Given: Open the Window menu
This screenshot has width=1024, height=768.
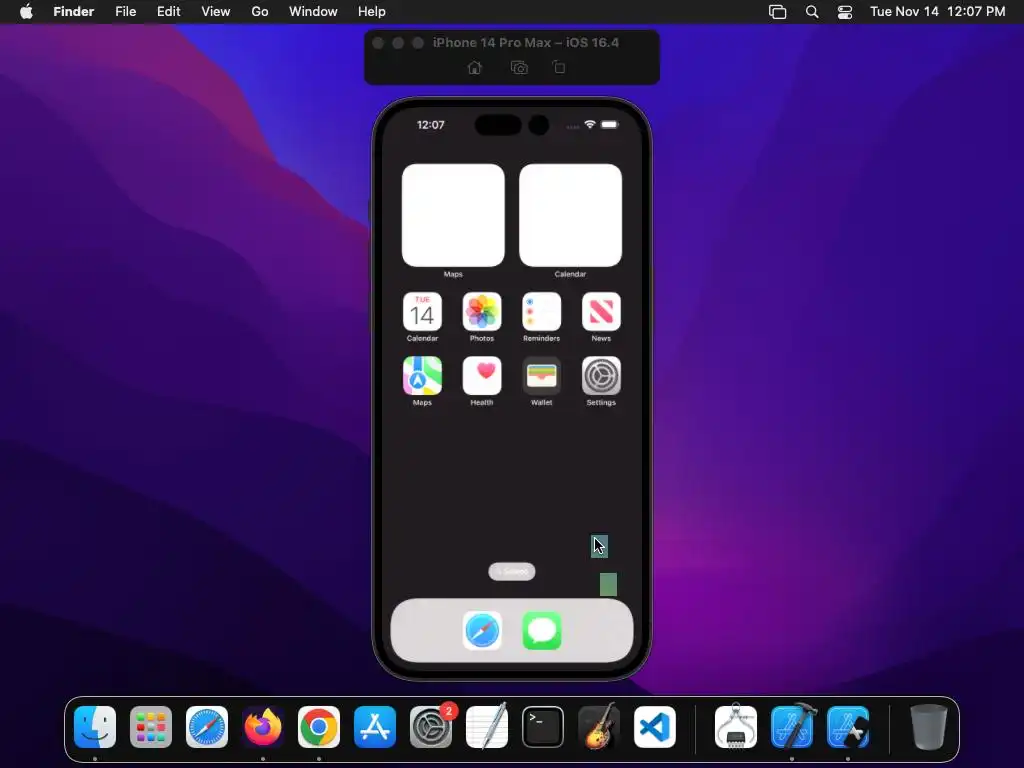Looking at the screenshot, I should (313, 11).
